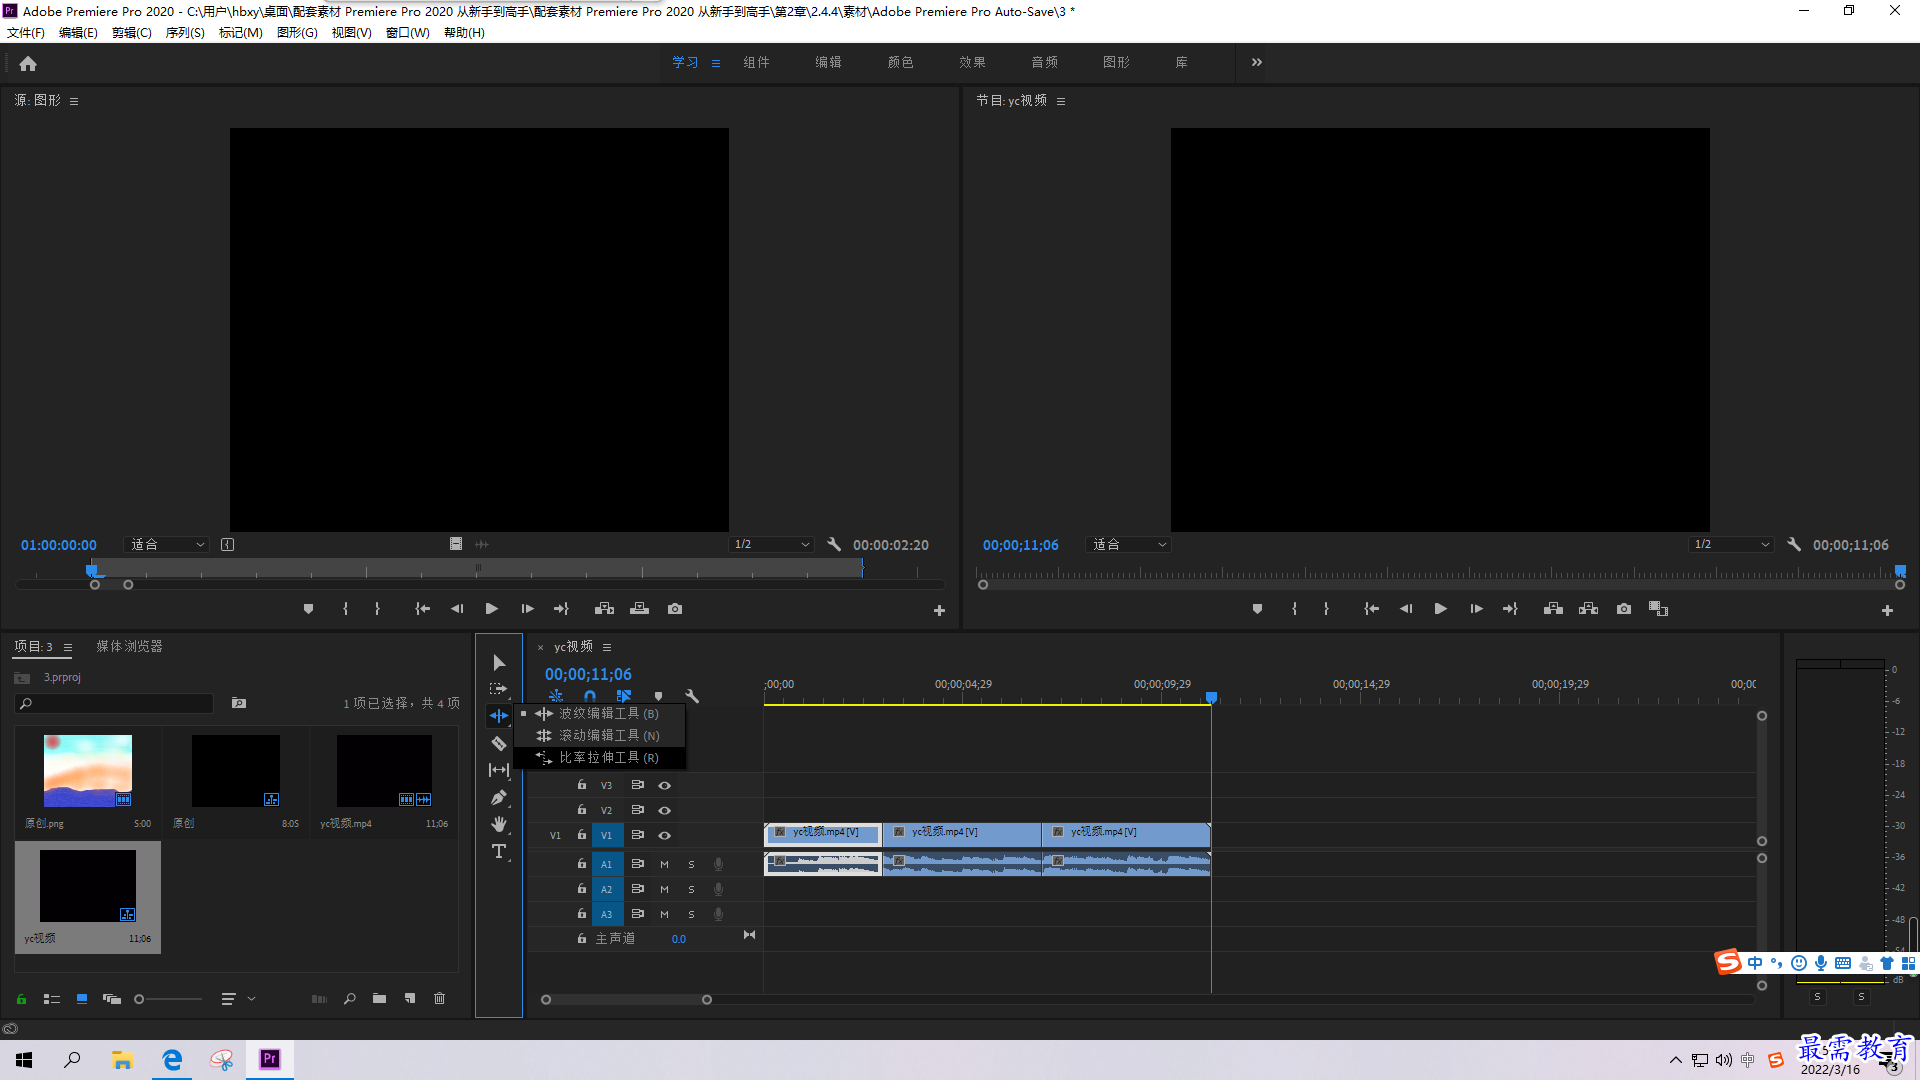Select the Track Select Forward tool
The image size is (1920, 1080).
click(x=499, y=689)
